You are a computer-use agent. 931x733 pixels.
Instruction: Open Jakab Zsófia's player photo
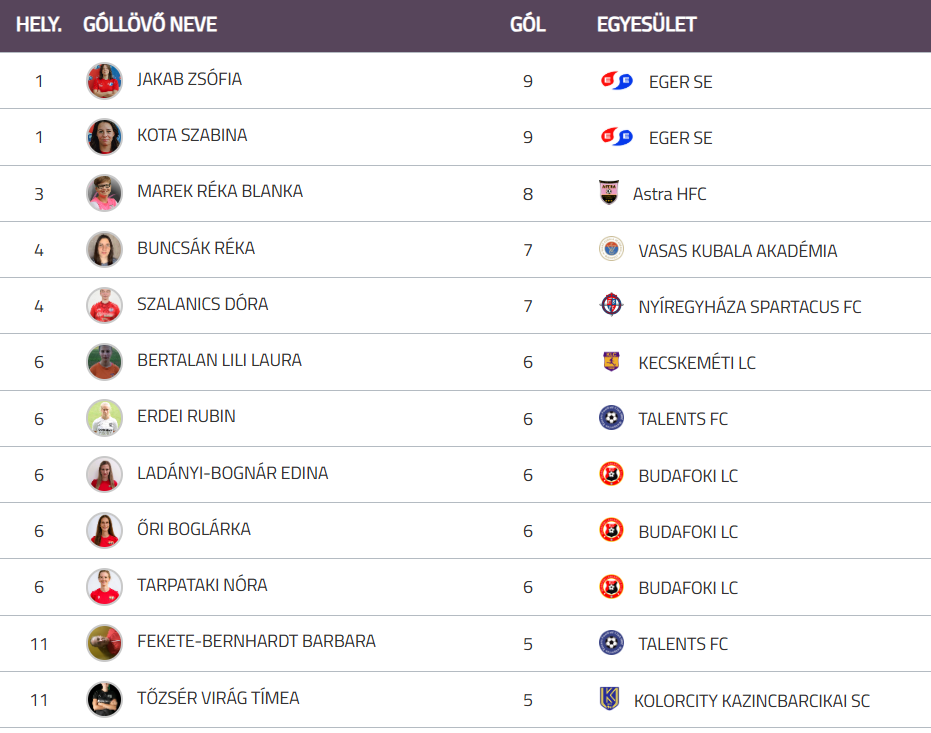tap(104, 81)
